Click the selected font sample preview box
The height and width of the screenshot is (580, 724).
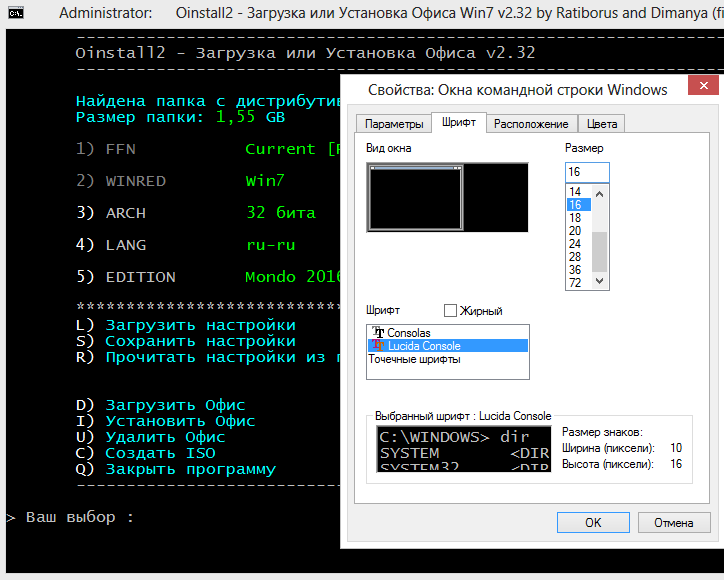click(464, 448)
